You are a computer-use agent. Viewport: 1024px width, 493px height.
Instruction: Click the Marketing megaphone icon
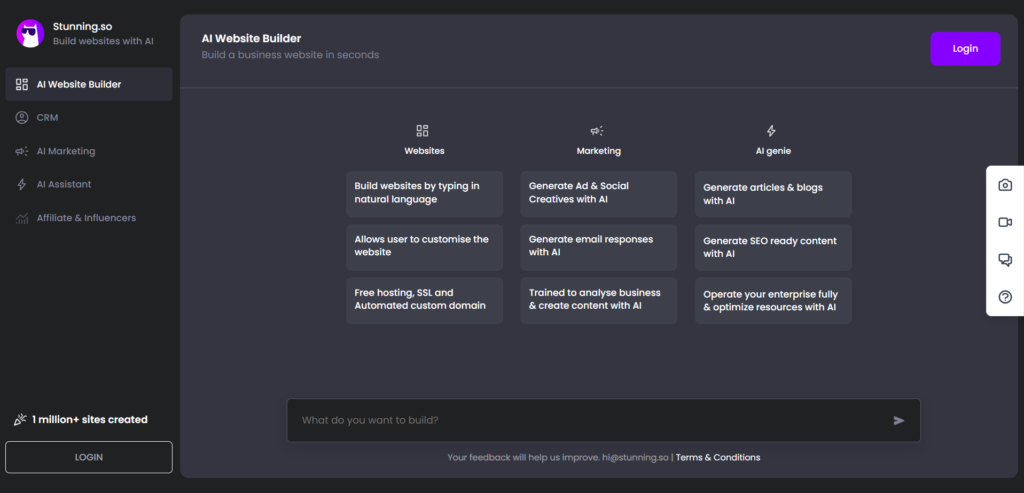(x=597, y=131)
